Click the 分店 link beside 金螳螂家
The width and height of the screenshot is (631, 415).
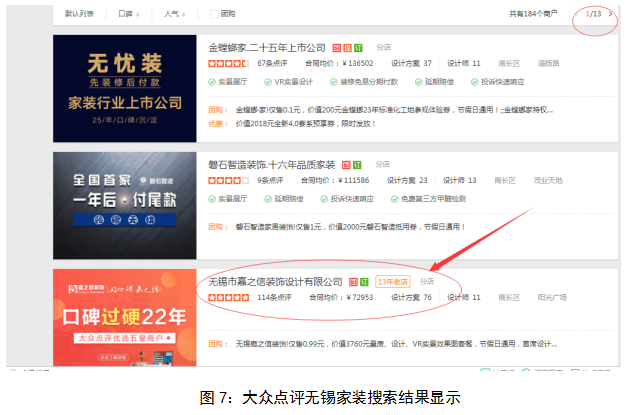point(384,47)
